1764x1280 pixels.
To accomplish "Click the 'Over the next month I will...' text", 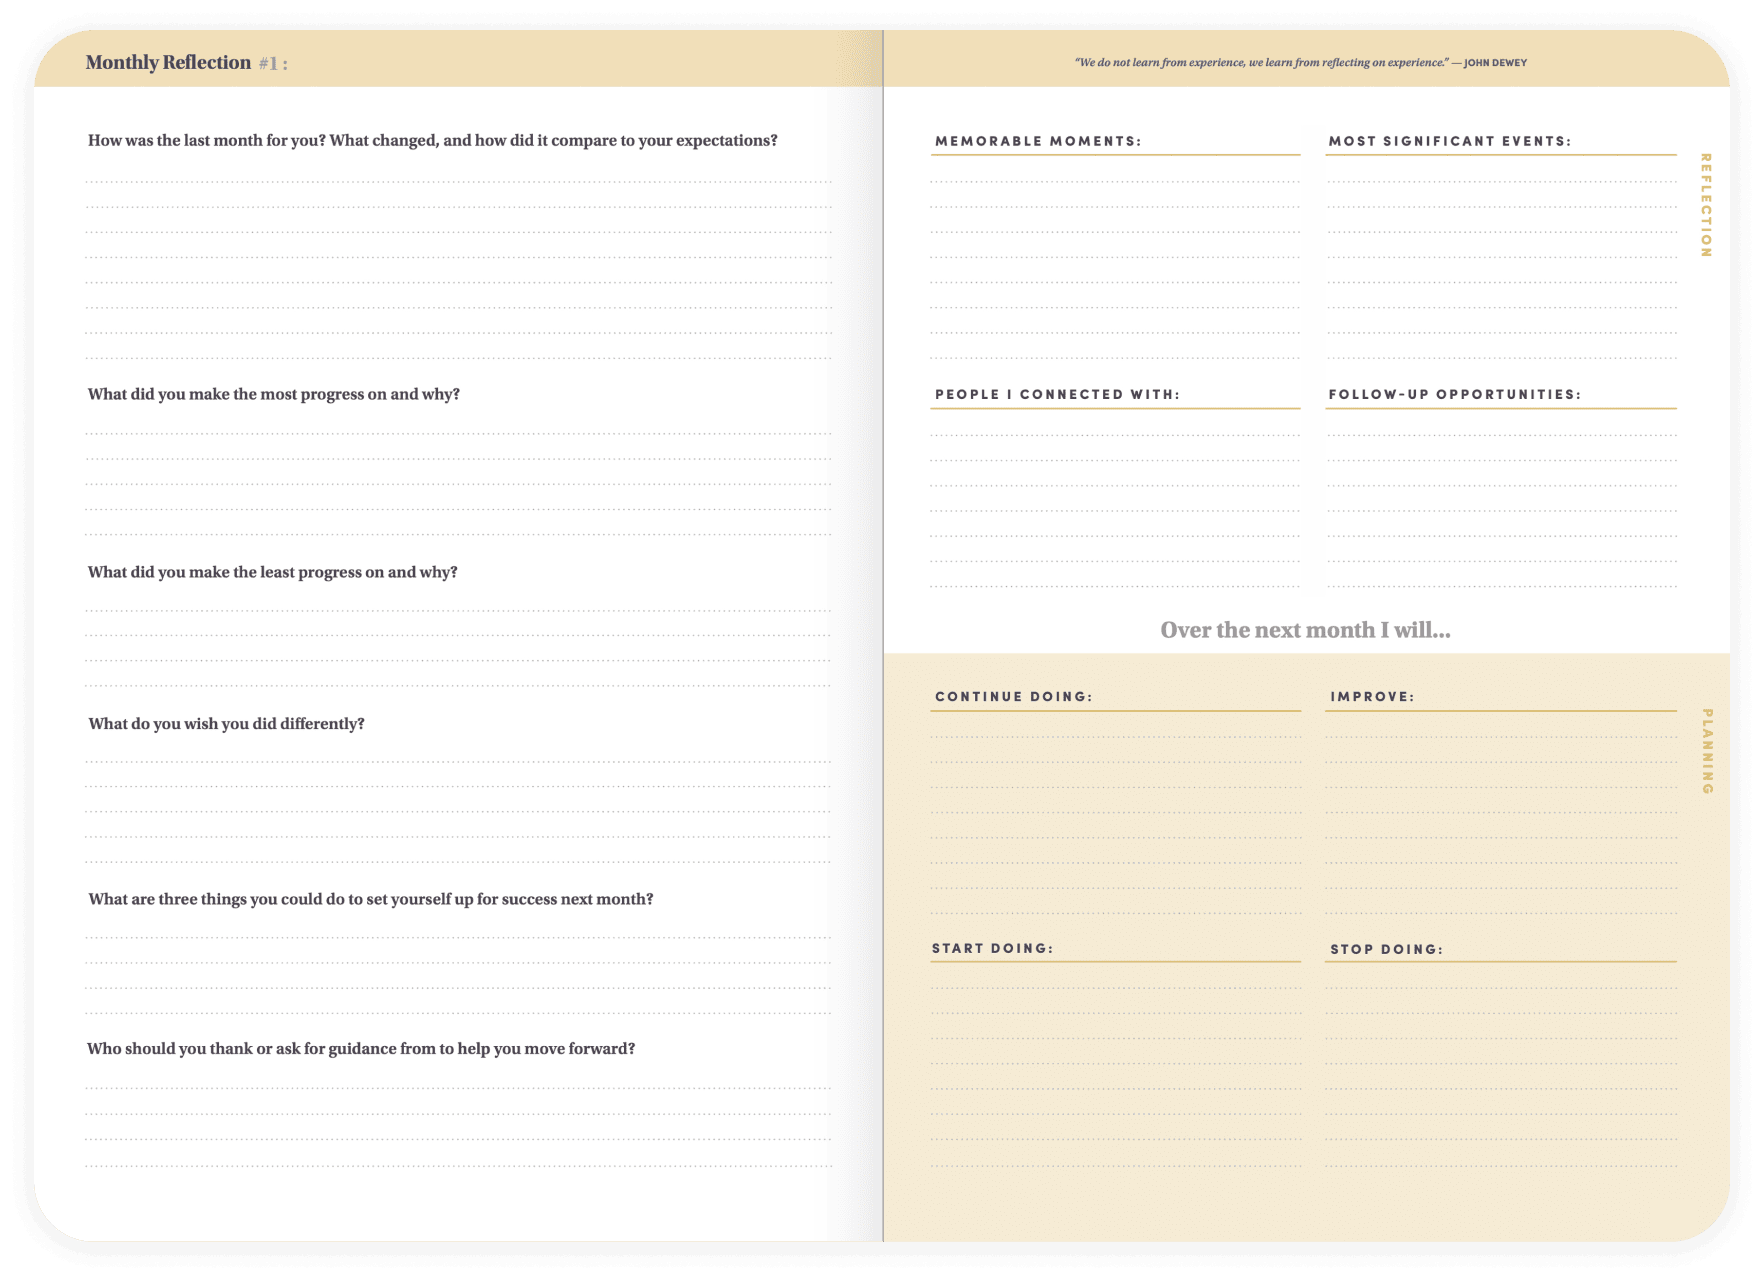I will coord(1304,630).
